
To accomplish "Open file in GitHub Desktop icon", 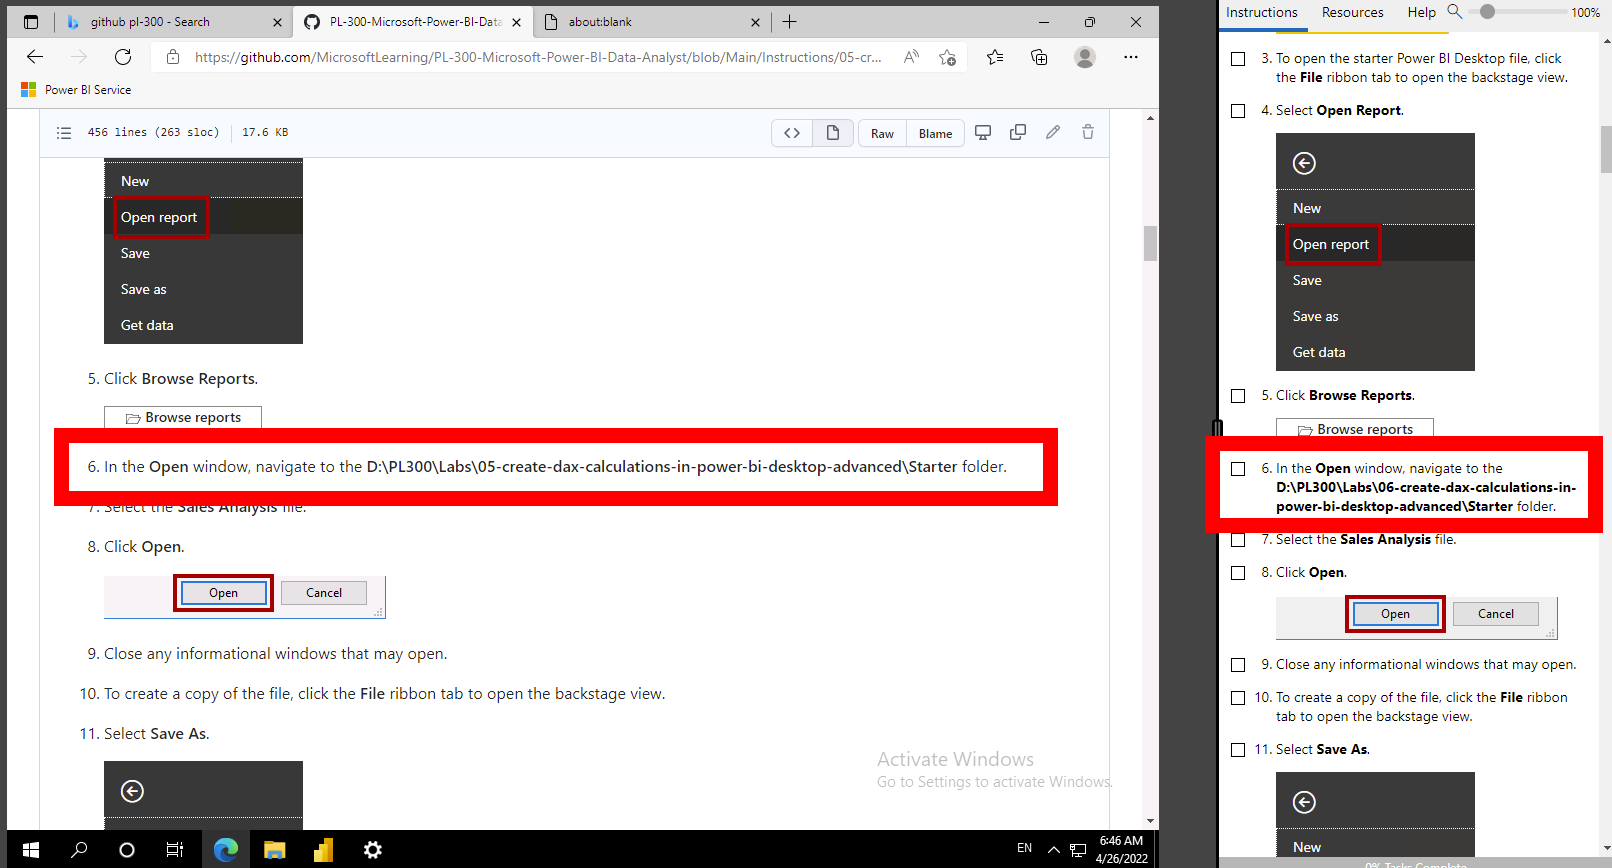I will coord(983,132).
